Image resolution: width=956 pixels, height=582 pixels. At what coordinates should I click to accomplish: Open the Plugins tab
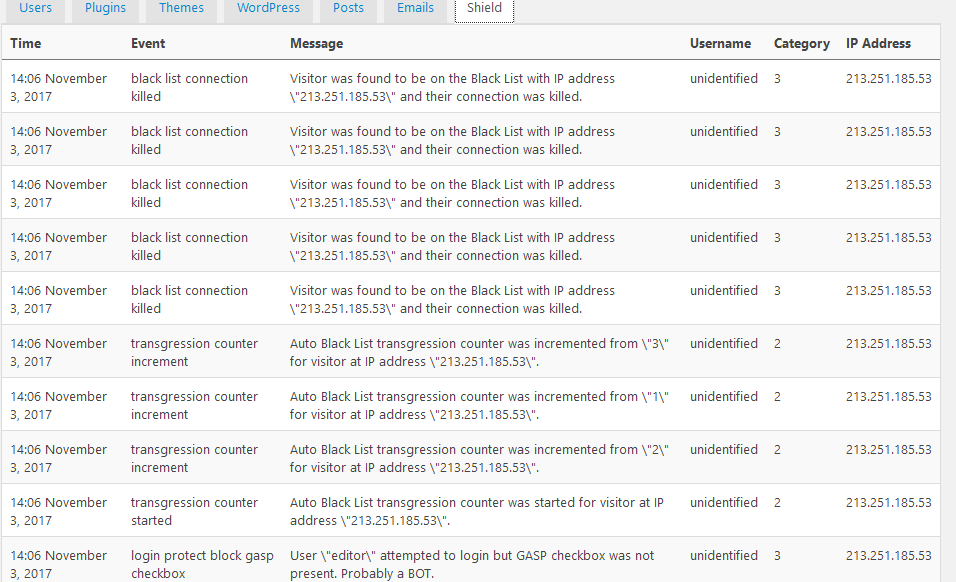[x=105, y=9]
